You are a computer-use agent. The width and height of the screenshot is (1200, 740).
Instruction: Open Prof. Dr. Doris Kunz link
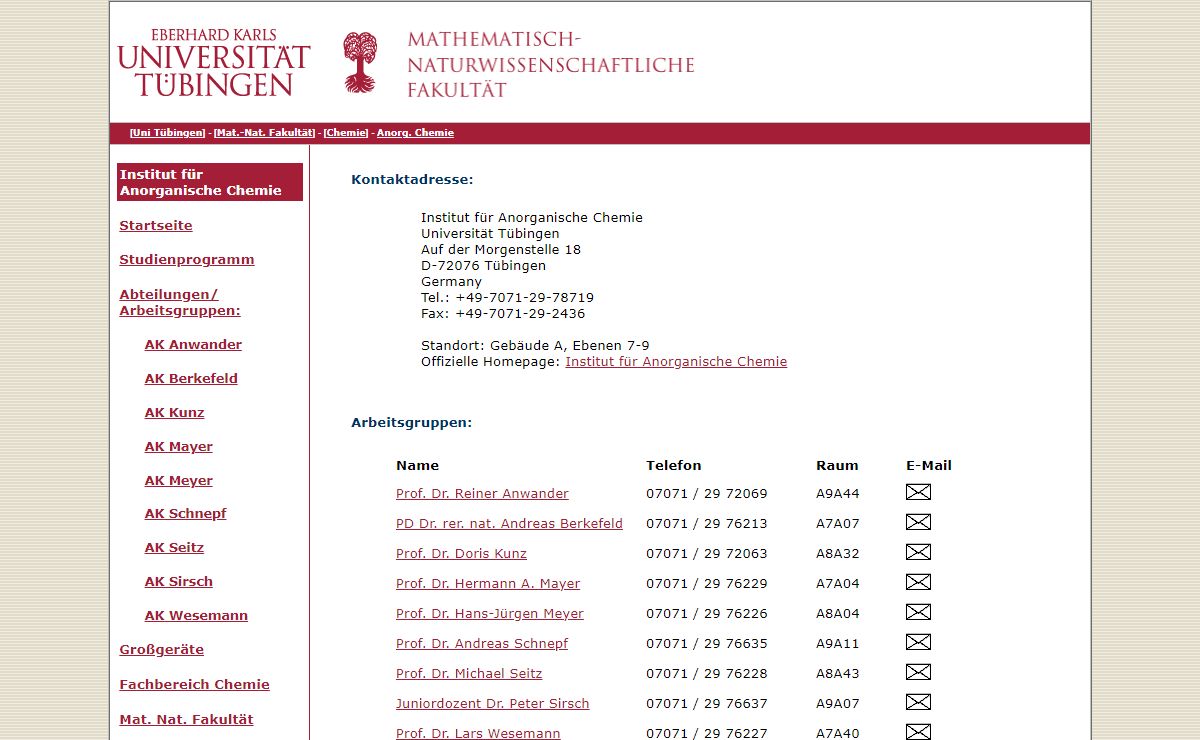(x=461, y=554)
